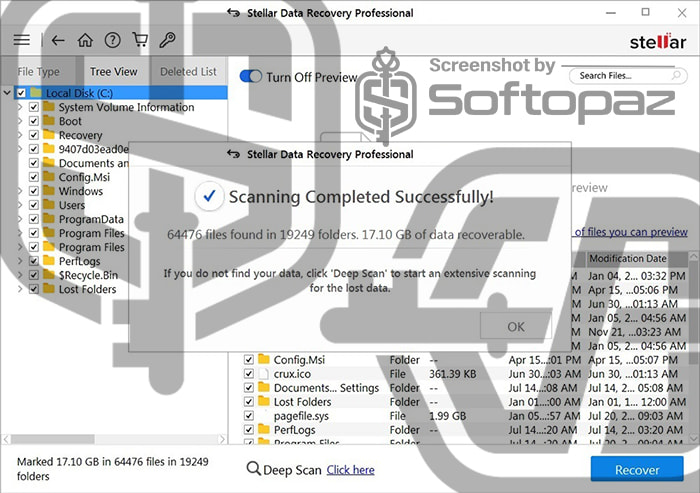Uncheck the crux.ico checkbox in list
The height and width of the screenshot is (493, 700).
tap(249, 373)
